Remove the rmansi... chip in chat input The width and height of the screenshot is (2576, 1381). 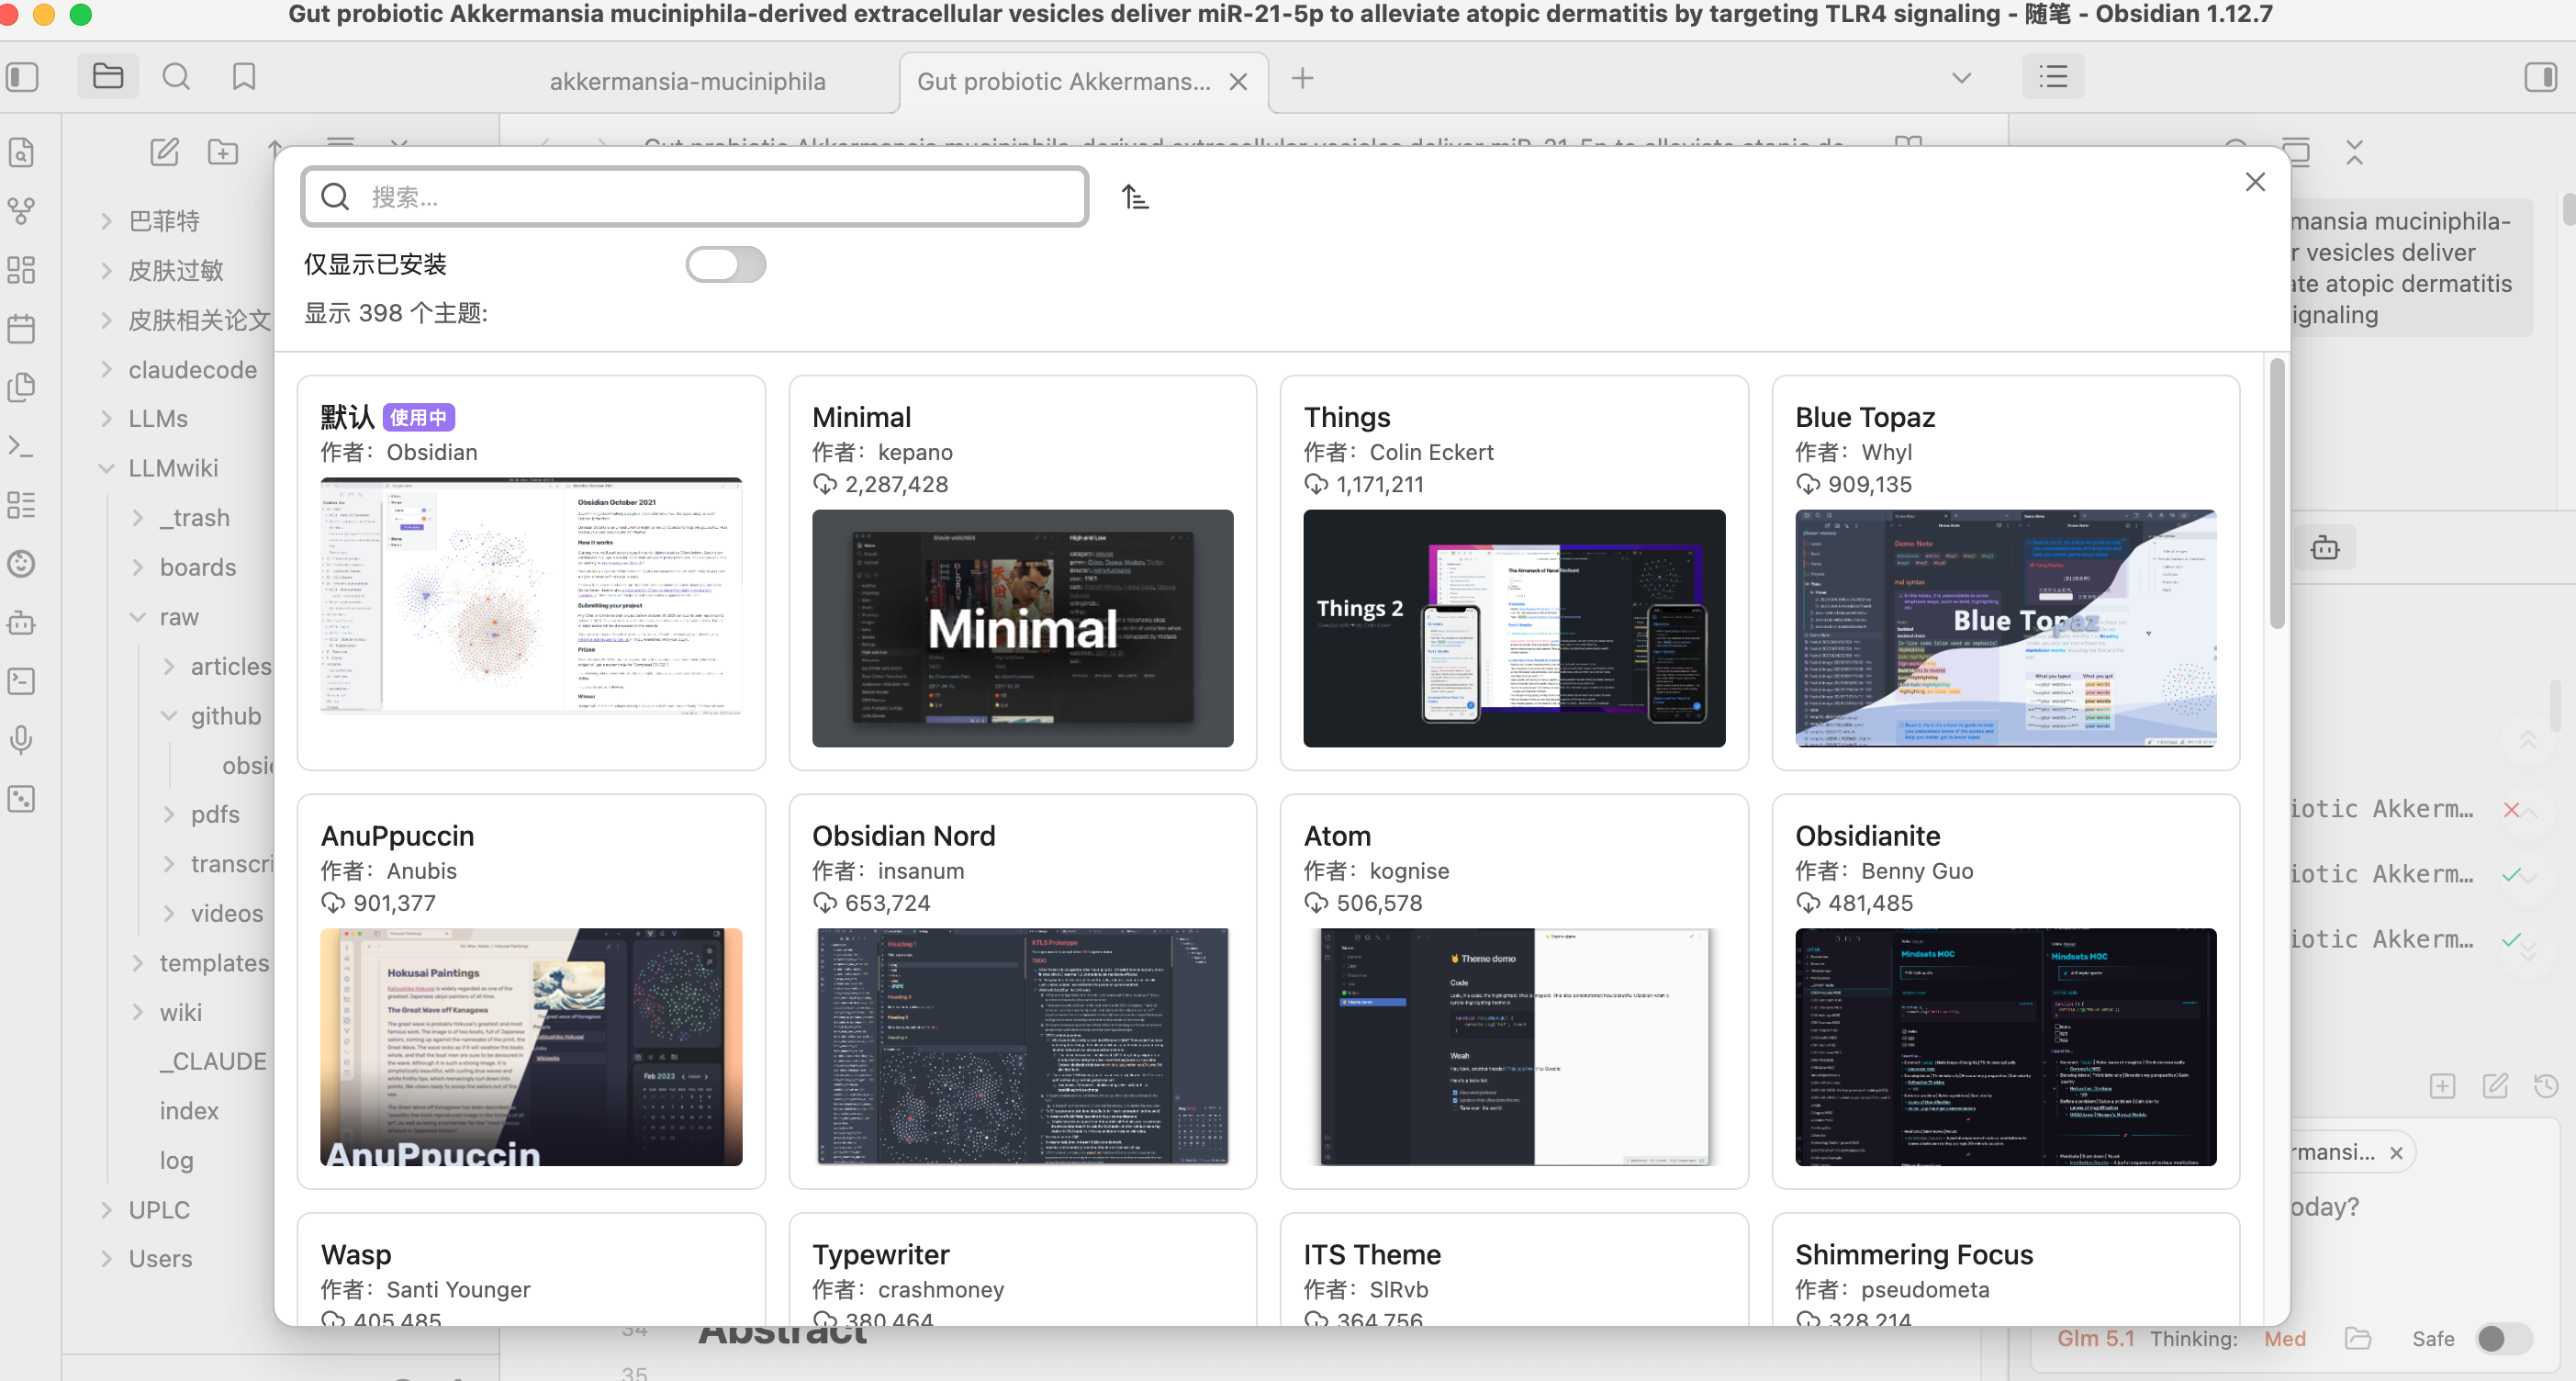[2396, 1153]
